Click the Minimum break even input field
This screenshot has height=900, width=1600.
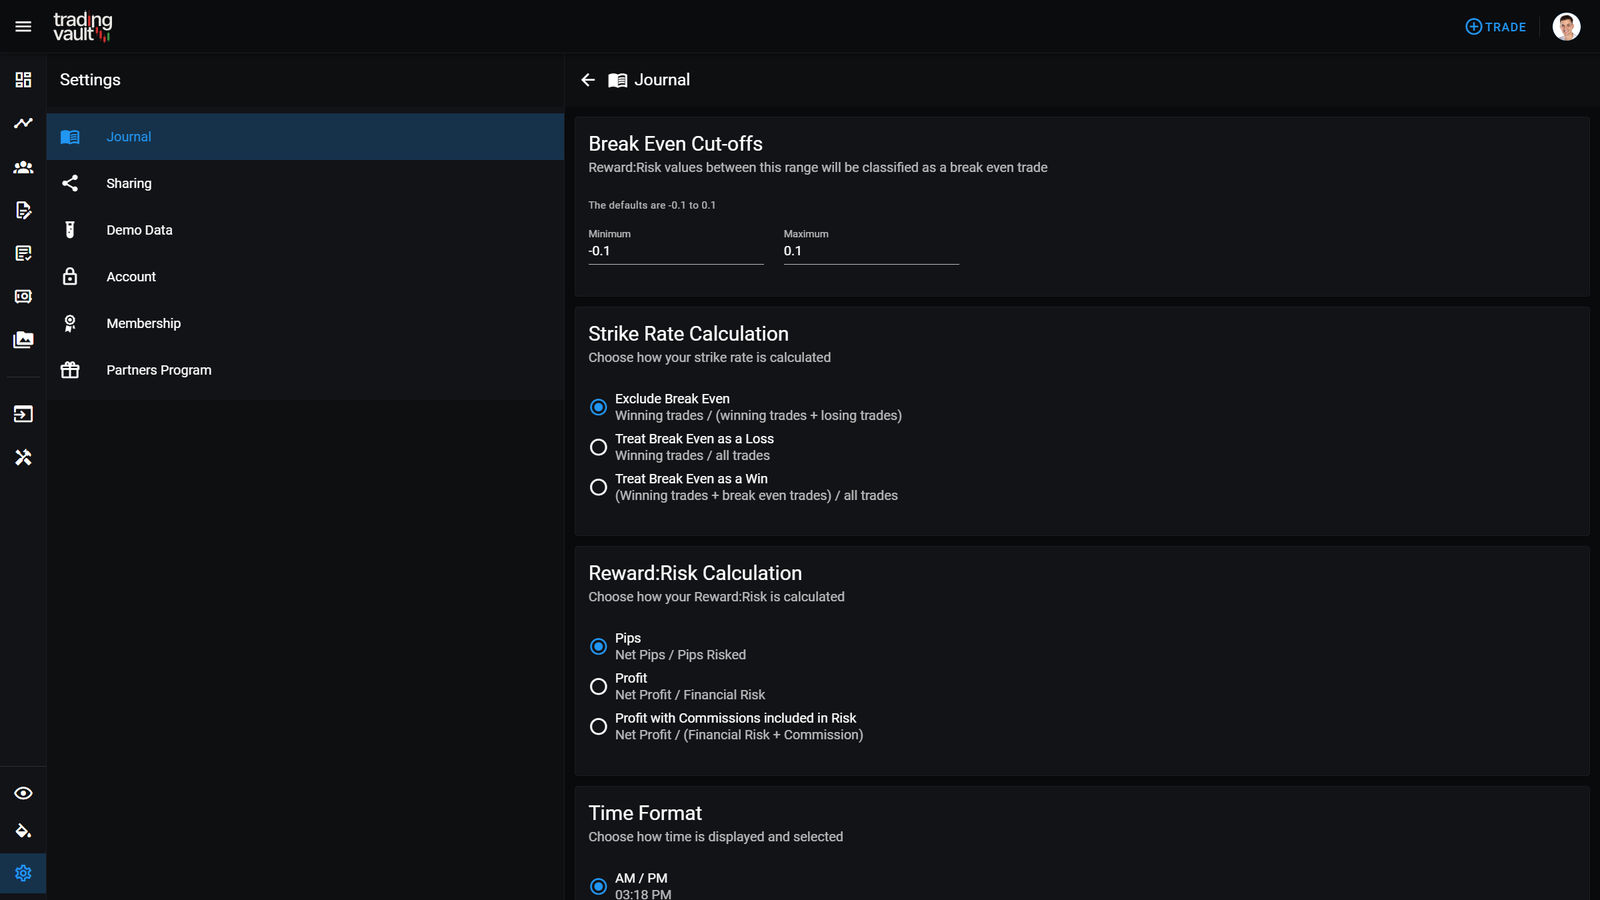(x=675, y=252)
